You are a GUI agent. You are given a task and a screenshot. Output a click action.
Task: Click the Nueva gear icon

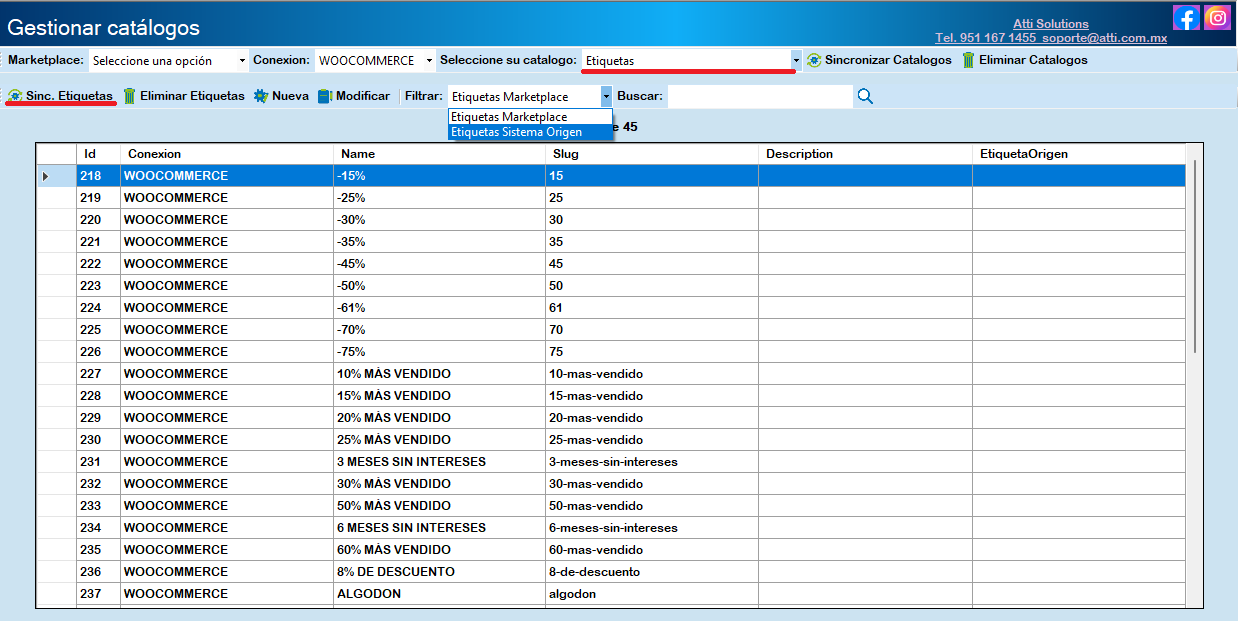coord(261,96)
